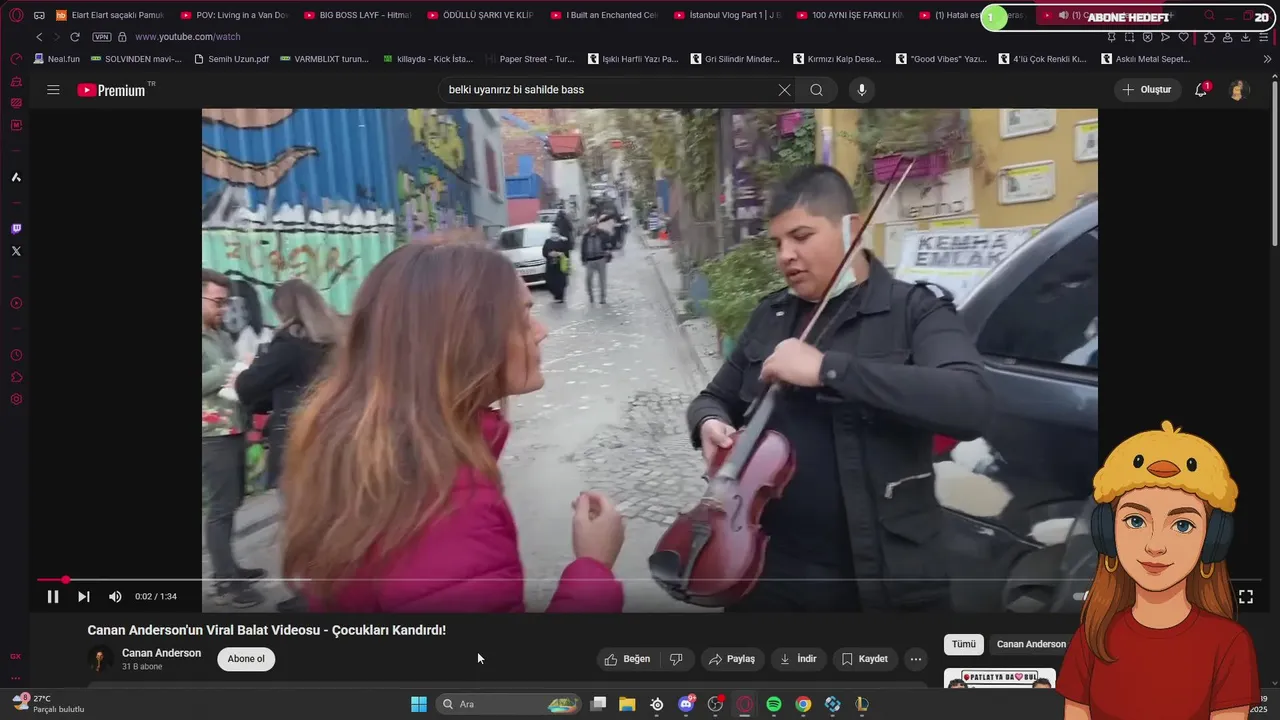Open Canan Anderson channel name link
The image size is (1280, 720).
tap(161, 653)
